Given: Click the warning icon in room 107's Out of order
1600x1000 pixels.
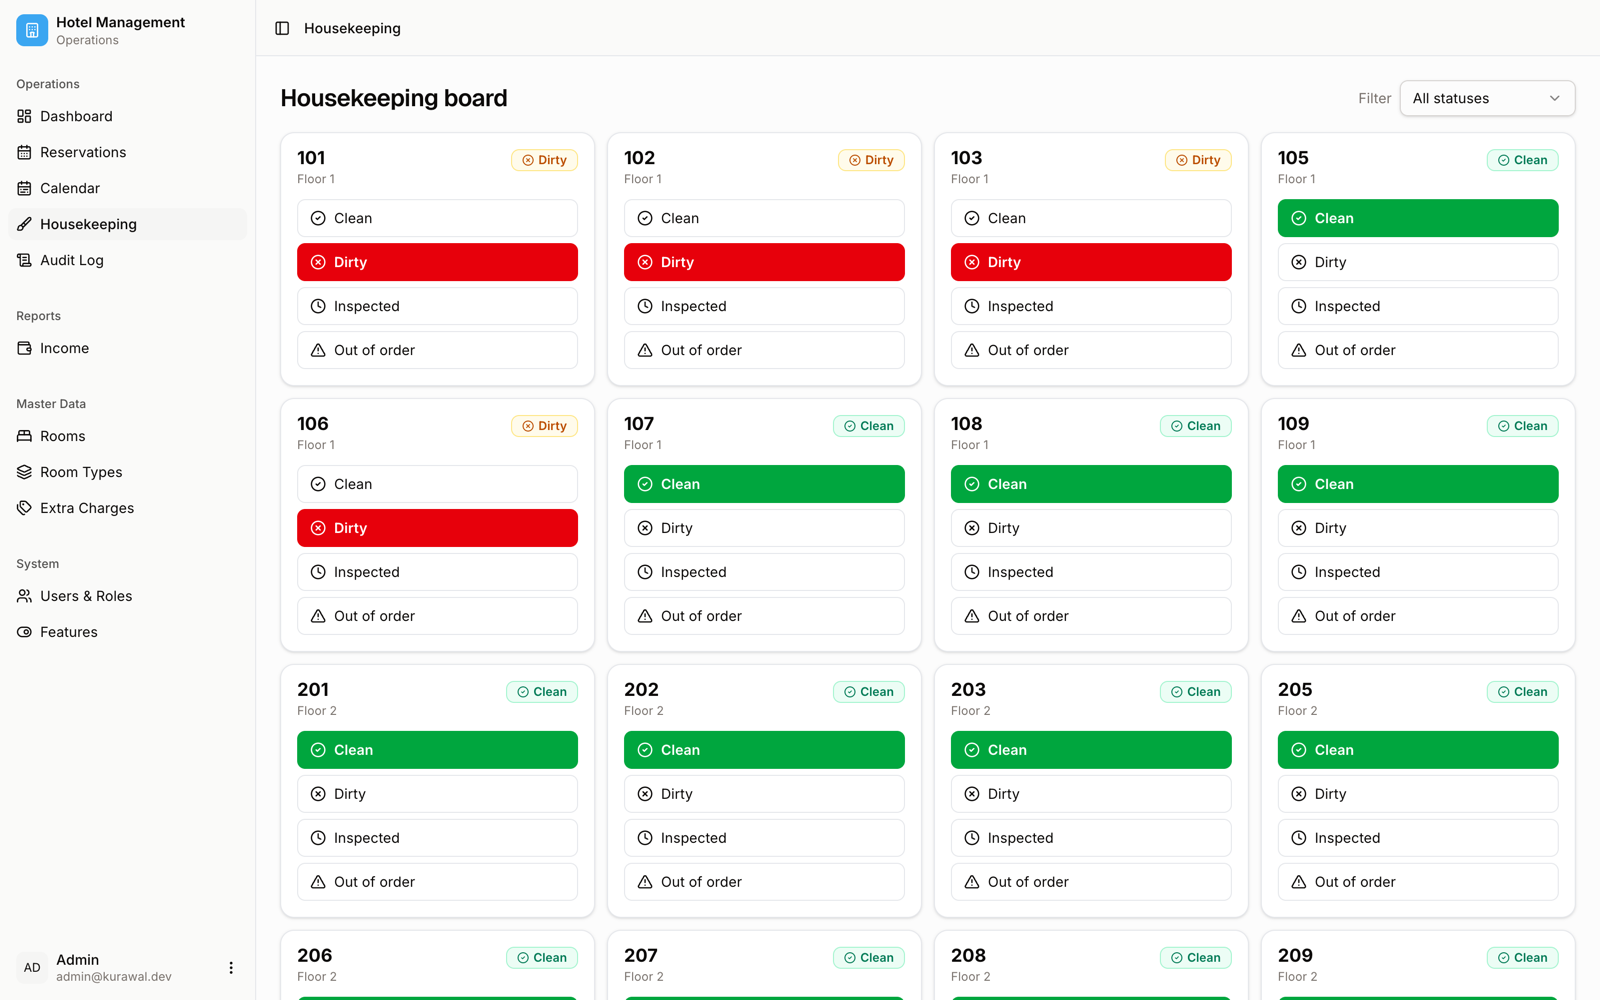Looking at the screenshot, I should click(x=645, y=616).
